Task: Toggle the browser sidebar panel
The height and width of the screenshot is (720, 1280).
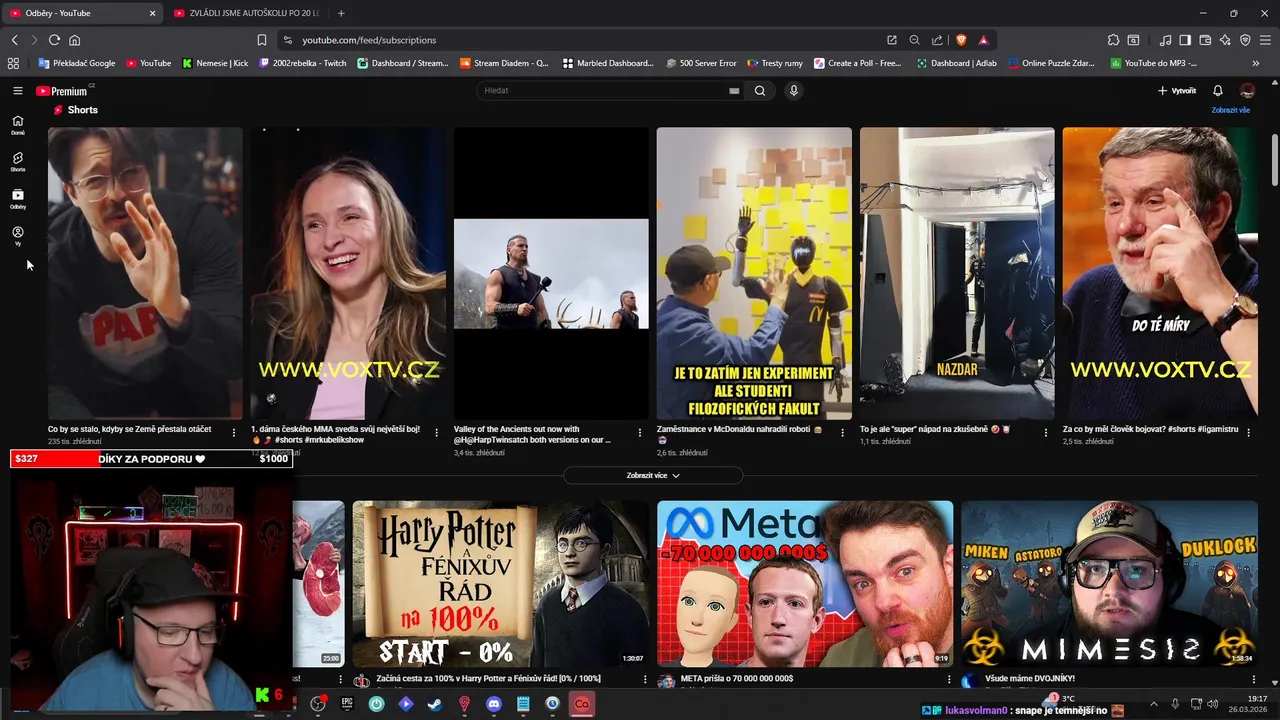Action: pos(1185,40)
